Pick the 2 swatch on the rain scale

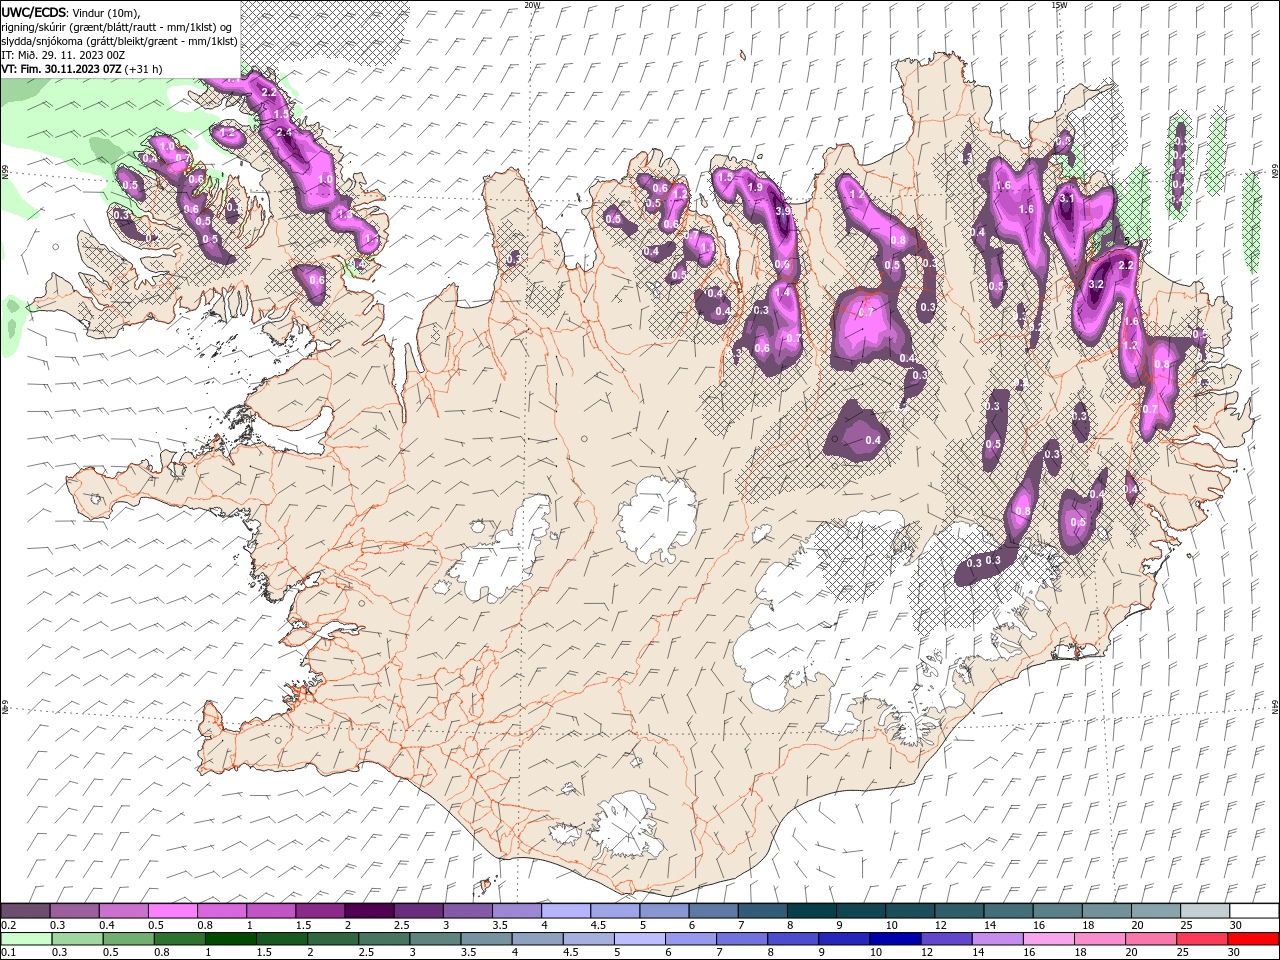click(x=332, y=939)
